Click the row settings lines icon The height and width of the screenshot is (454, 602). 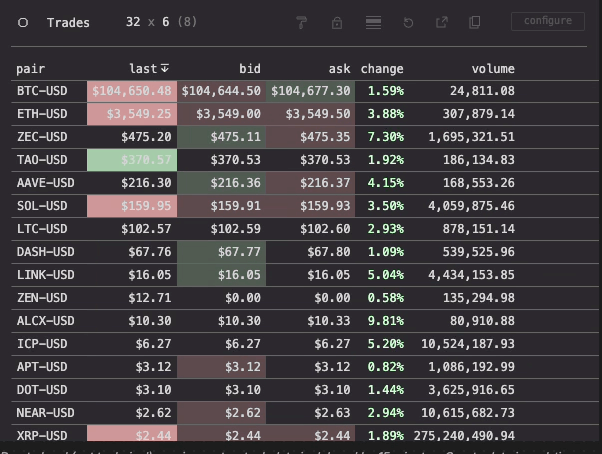373,22
